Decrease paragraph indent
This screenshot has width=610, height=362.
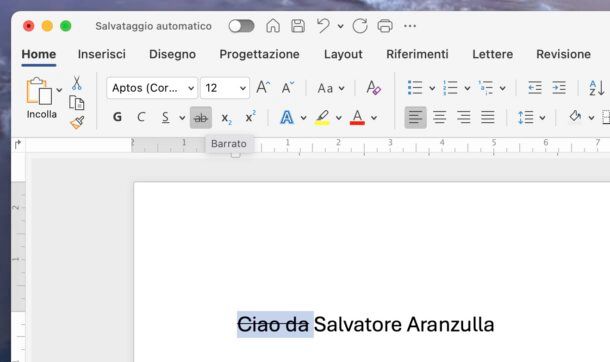click(535, 88)
